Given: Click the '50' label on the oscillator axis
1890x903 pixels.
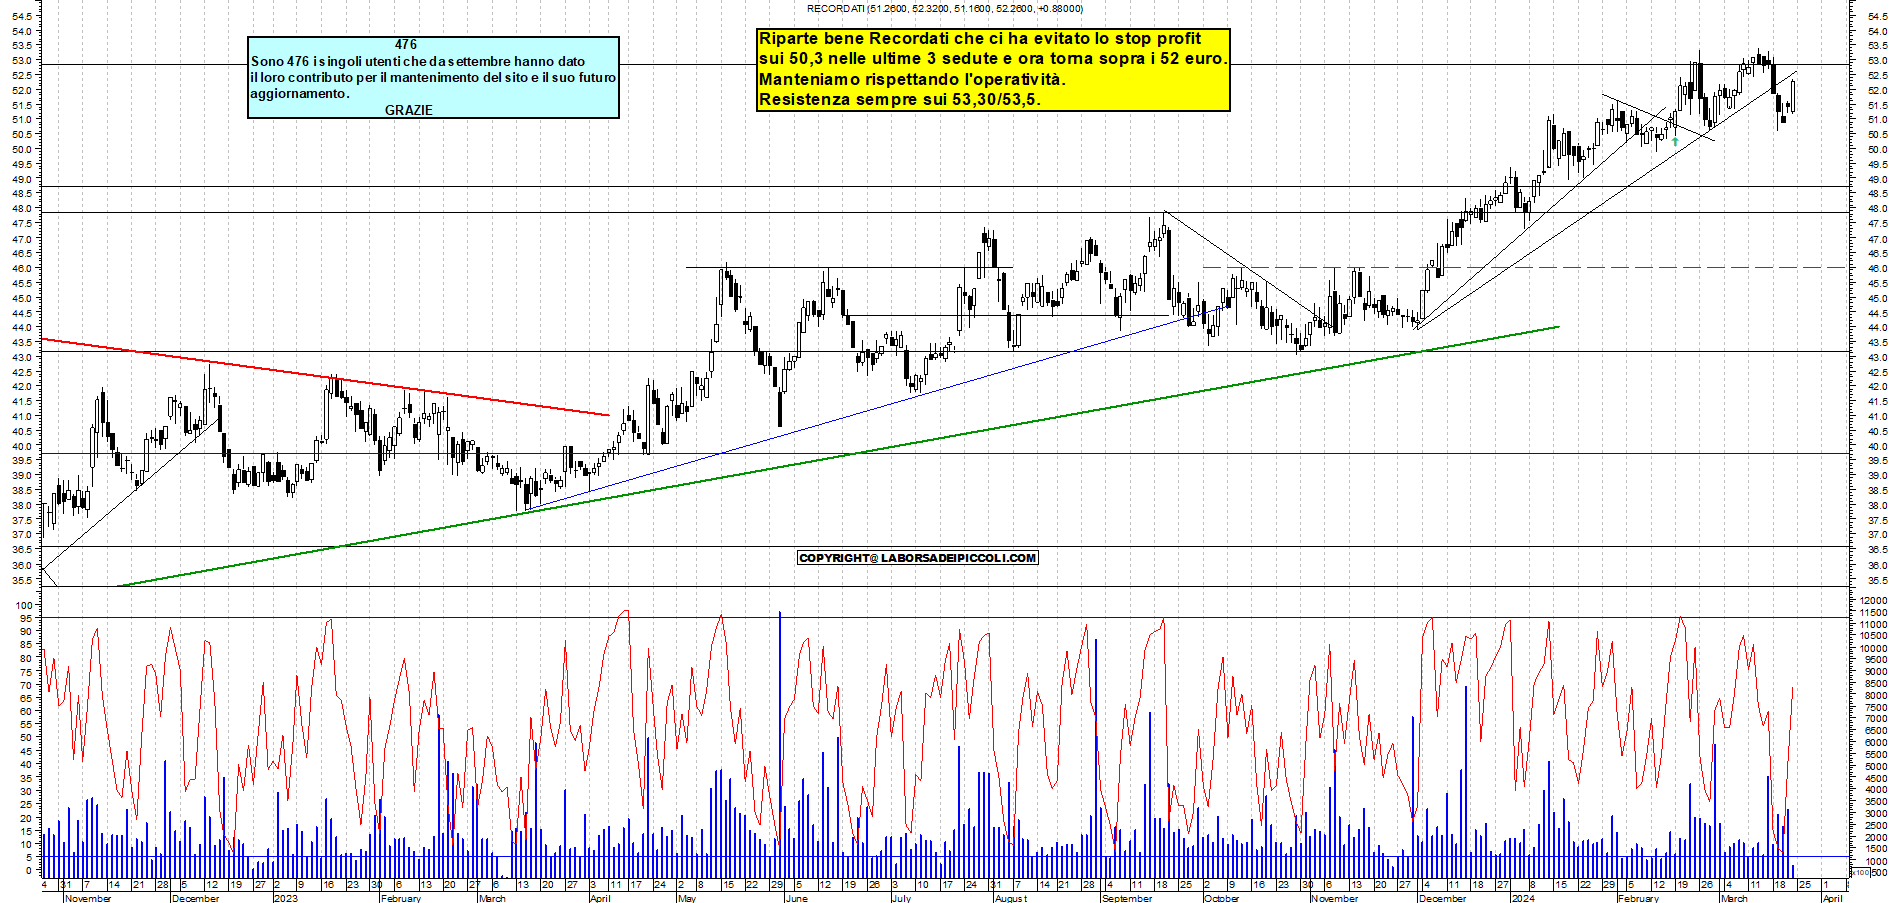Looking at the screenshot, I should click(26, 737).
